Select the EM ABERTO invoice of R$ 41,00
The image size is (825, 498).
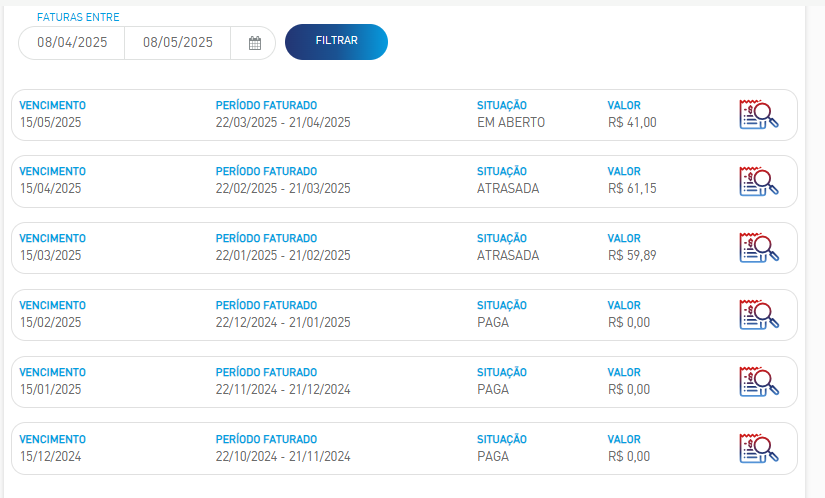click(404, 115)
